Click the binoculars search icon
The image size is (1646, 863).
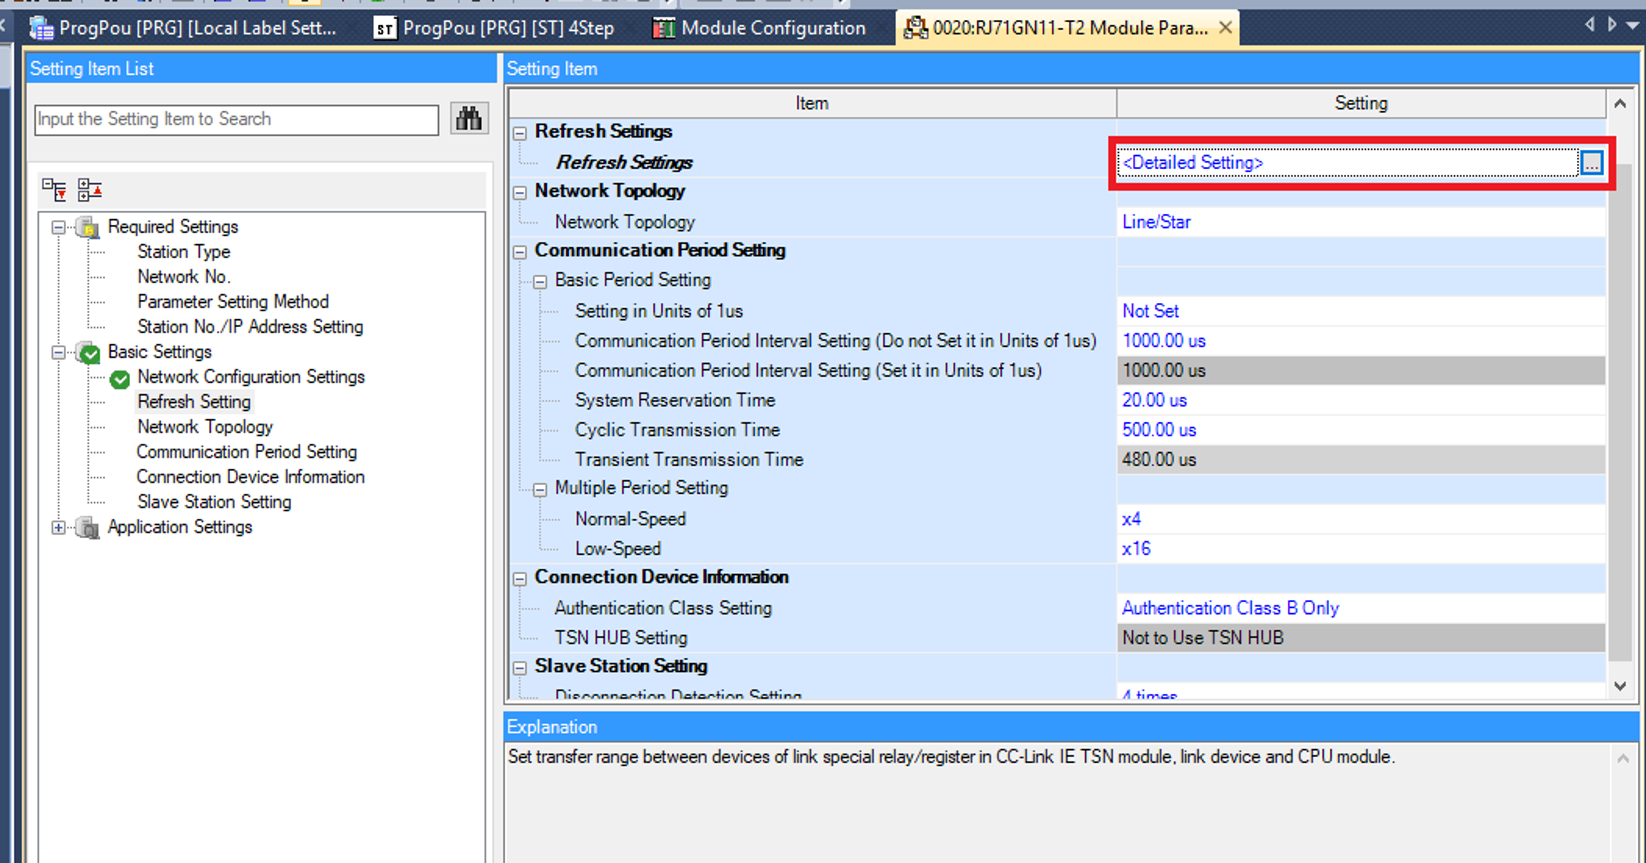click(468, 119)
